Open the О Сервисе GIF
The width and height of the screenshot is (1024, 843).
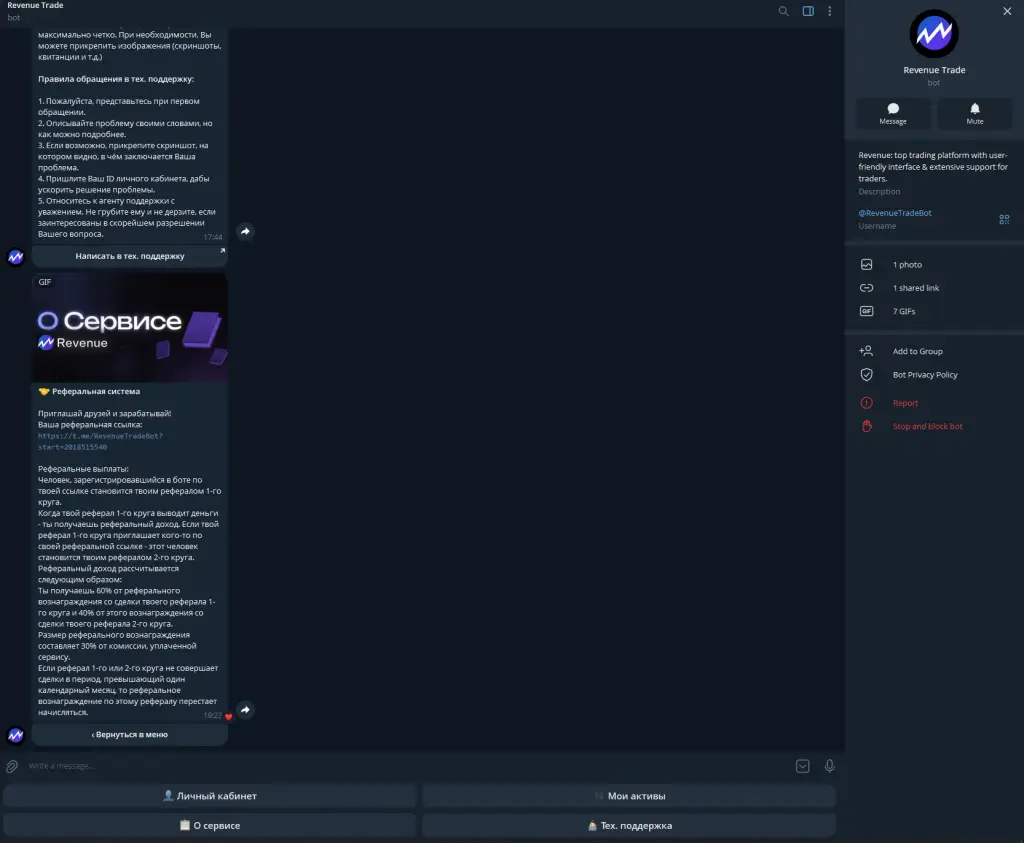(129, 328)
